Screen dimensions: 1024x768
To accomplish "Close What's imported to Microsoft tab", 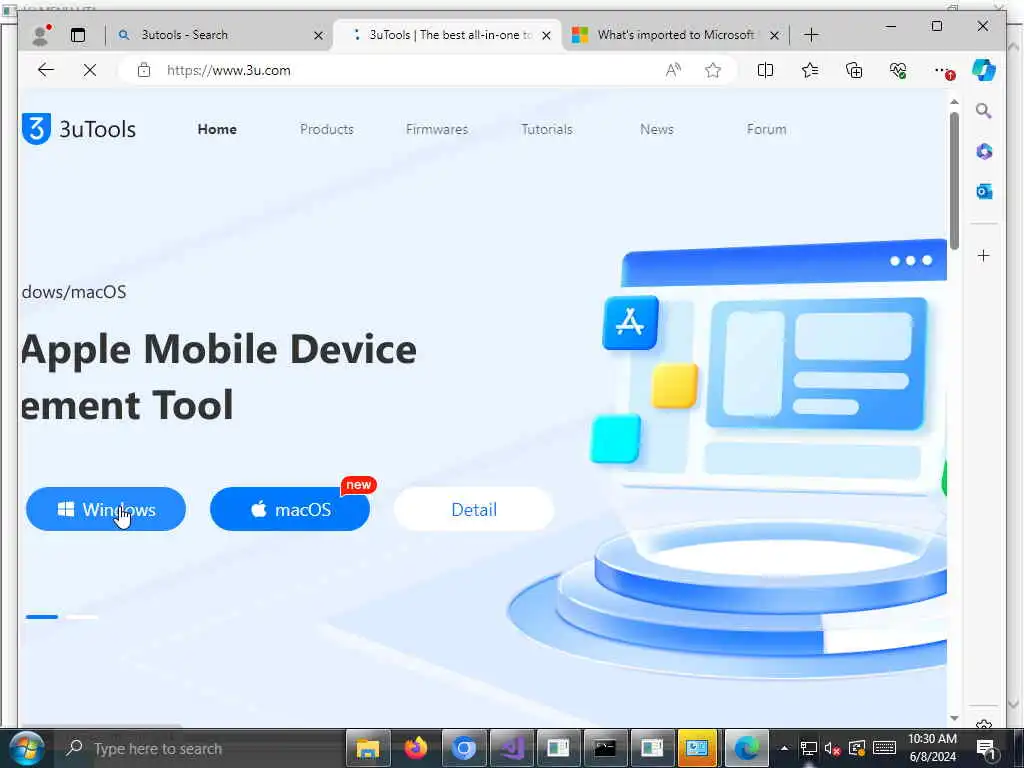I will [774, 35].
